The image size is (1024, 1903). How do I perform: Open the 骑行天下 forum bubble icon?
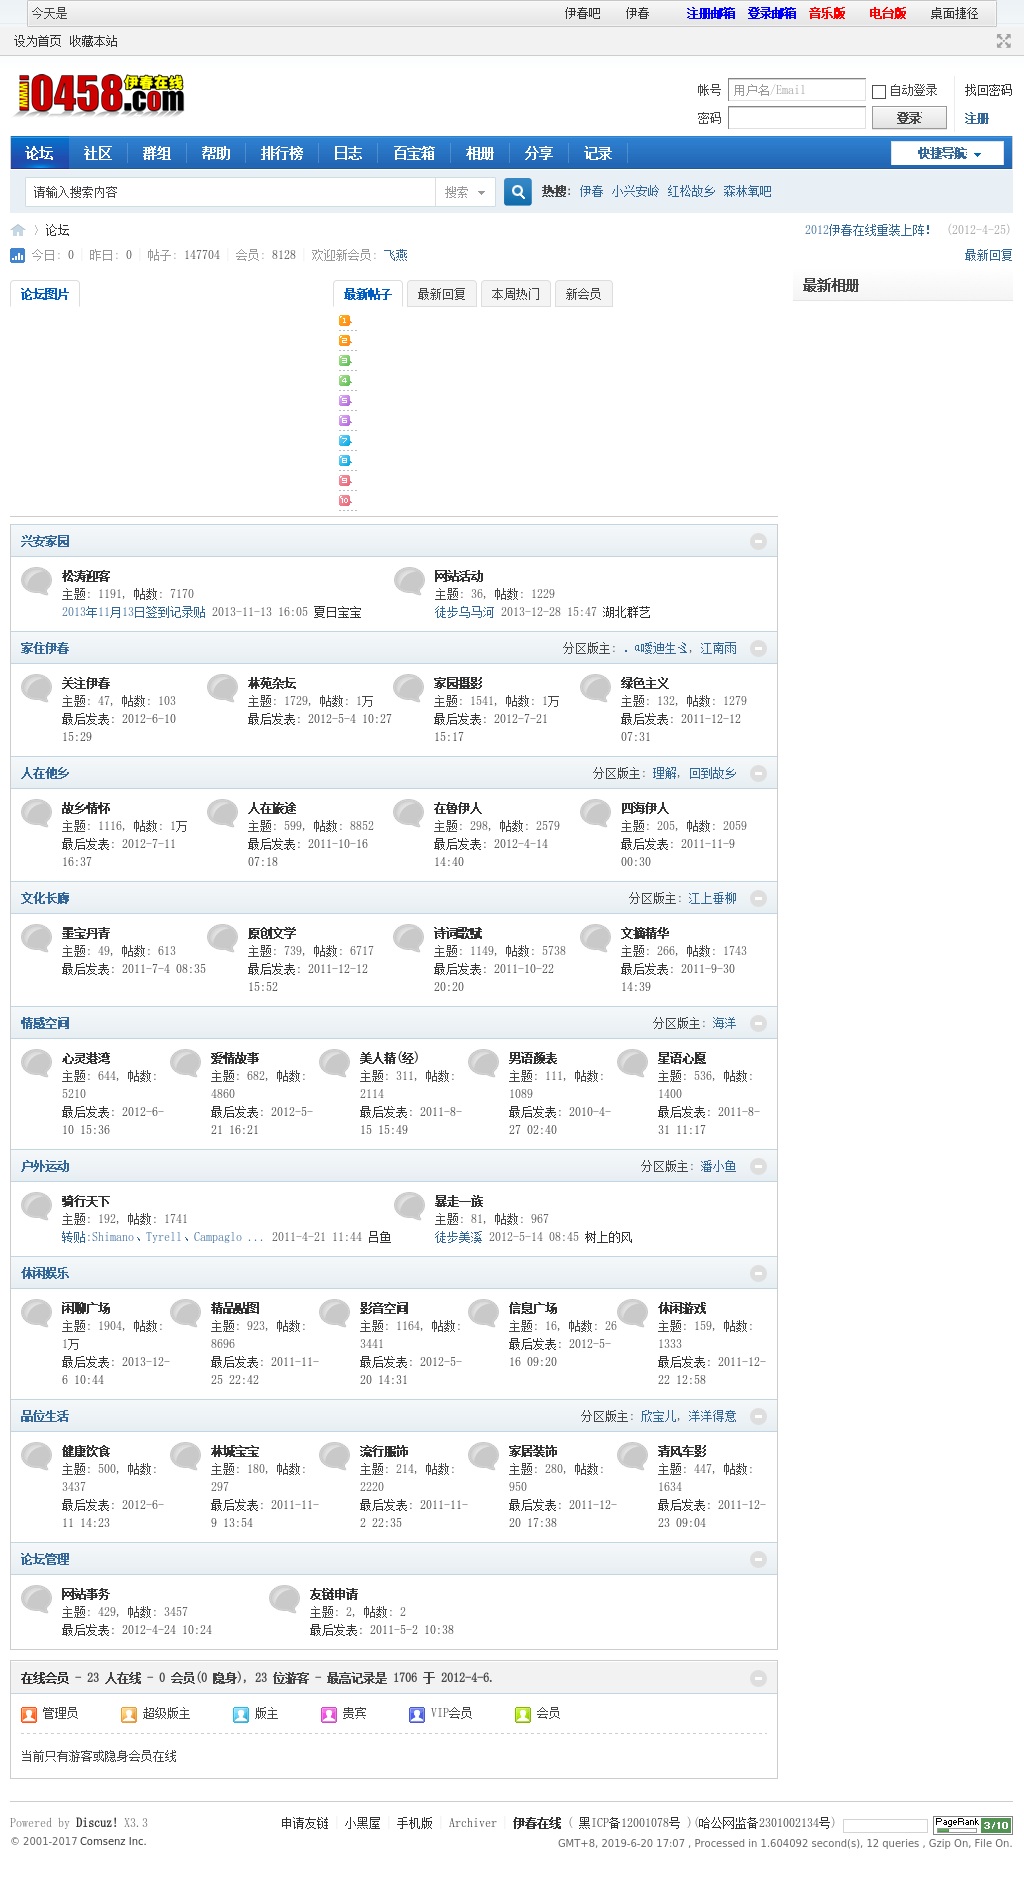tap(37, 1205)
